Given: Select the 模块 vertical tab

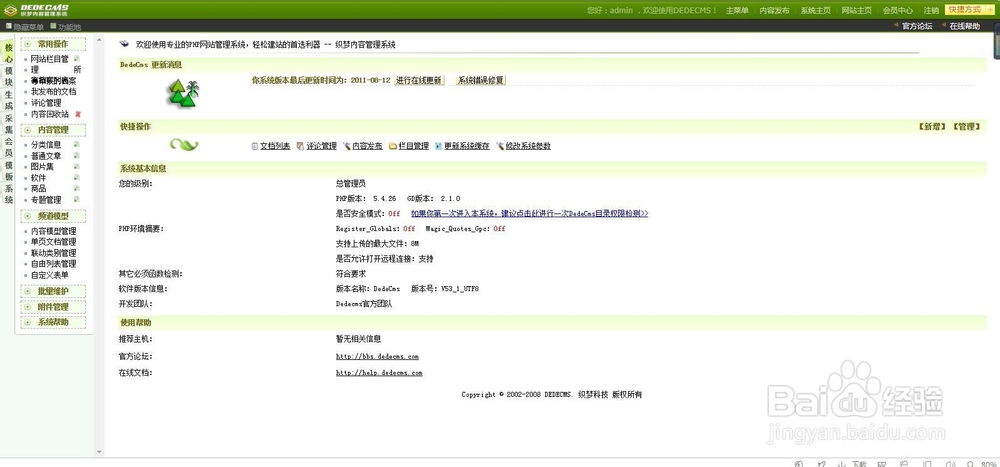Looking at the screenshot, I should point(9,77).
